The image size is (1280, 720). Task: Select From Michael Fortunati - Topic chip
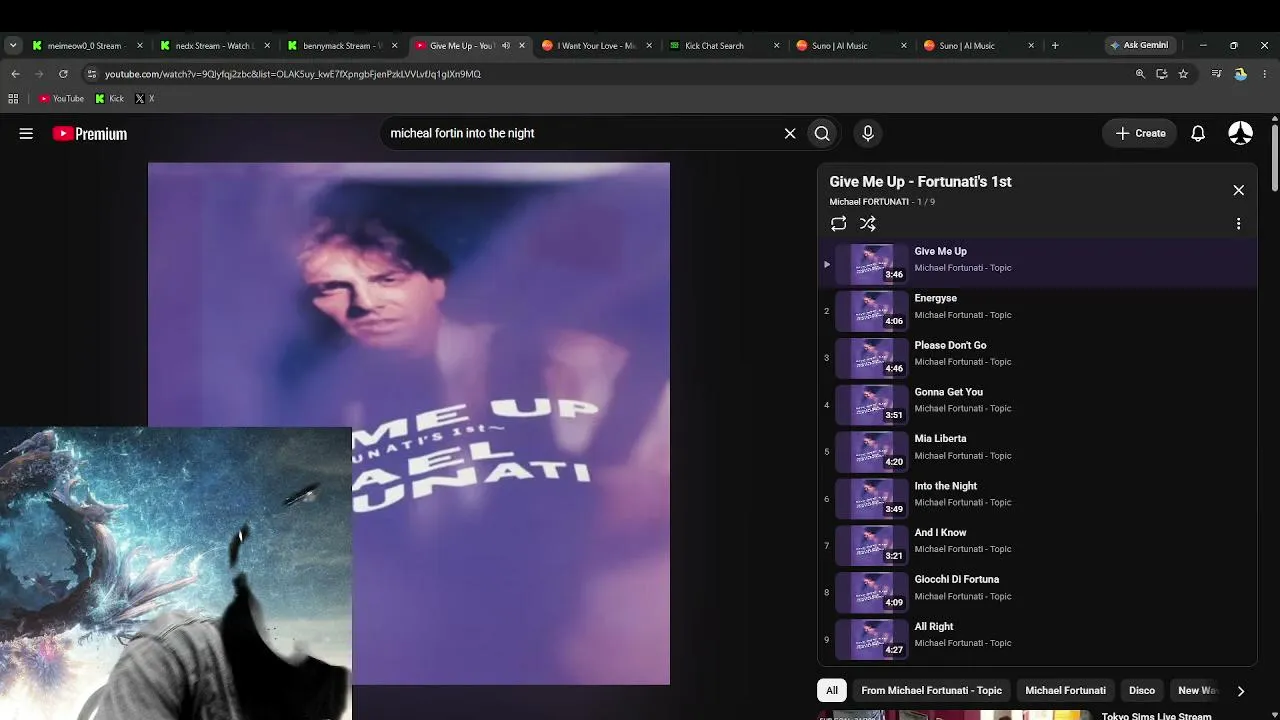tap(931, 690)
